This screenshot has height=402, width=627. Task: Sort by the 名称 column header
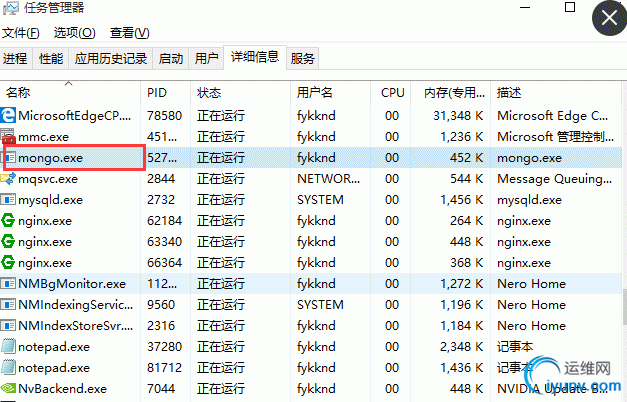[x=70, y=92]
